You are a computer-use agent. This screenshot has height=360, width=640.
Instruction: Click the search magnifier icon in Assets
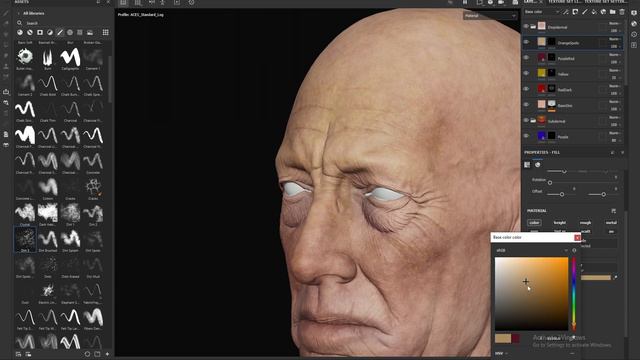20,23
